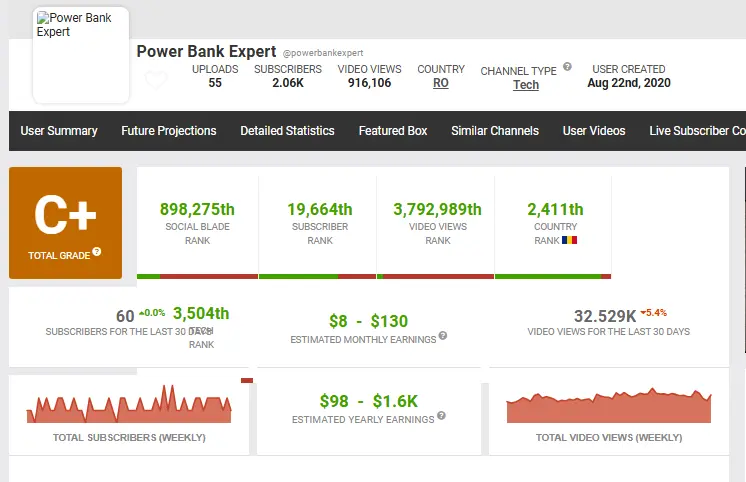Click the @powerbankexpert handle text
Screen dimensions: 746x482
[323, 53]
